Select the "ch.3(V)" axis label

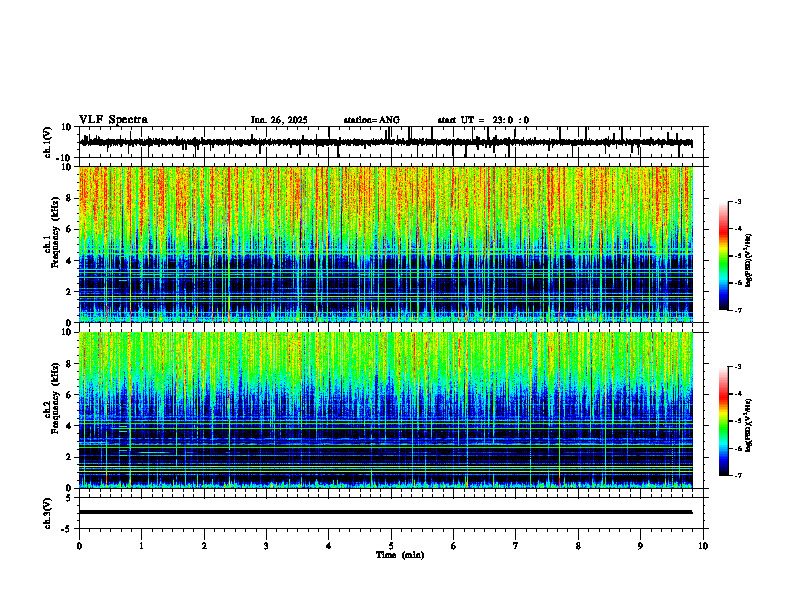click(x=48, y=513)
